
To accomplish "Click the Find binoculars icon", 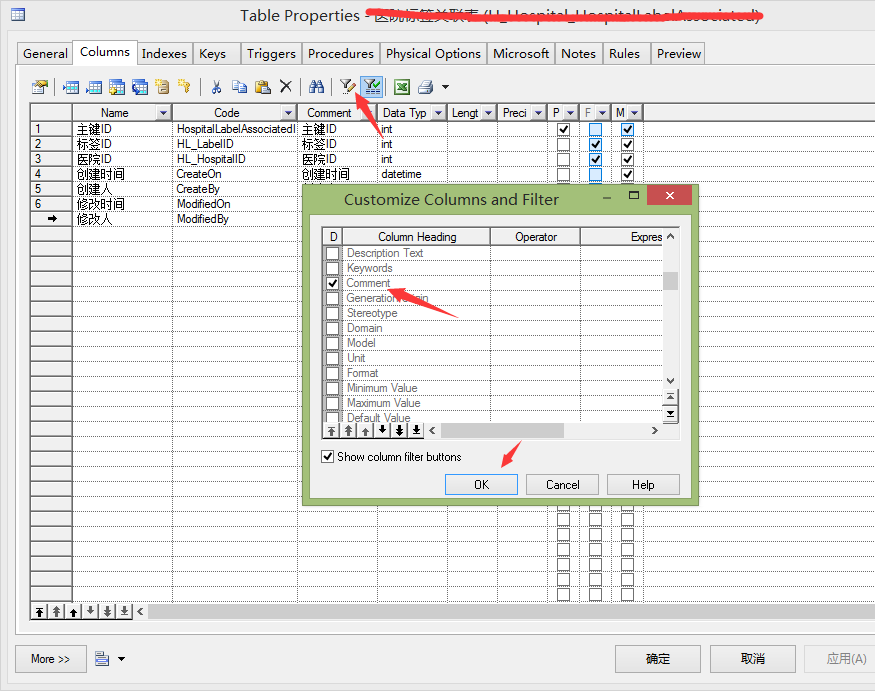I will coord(316,87).
